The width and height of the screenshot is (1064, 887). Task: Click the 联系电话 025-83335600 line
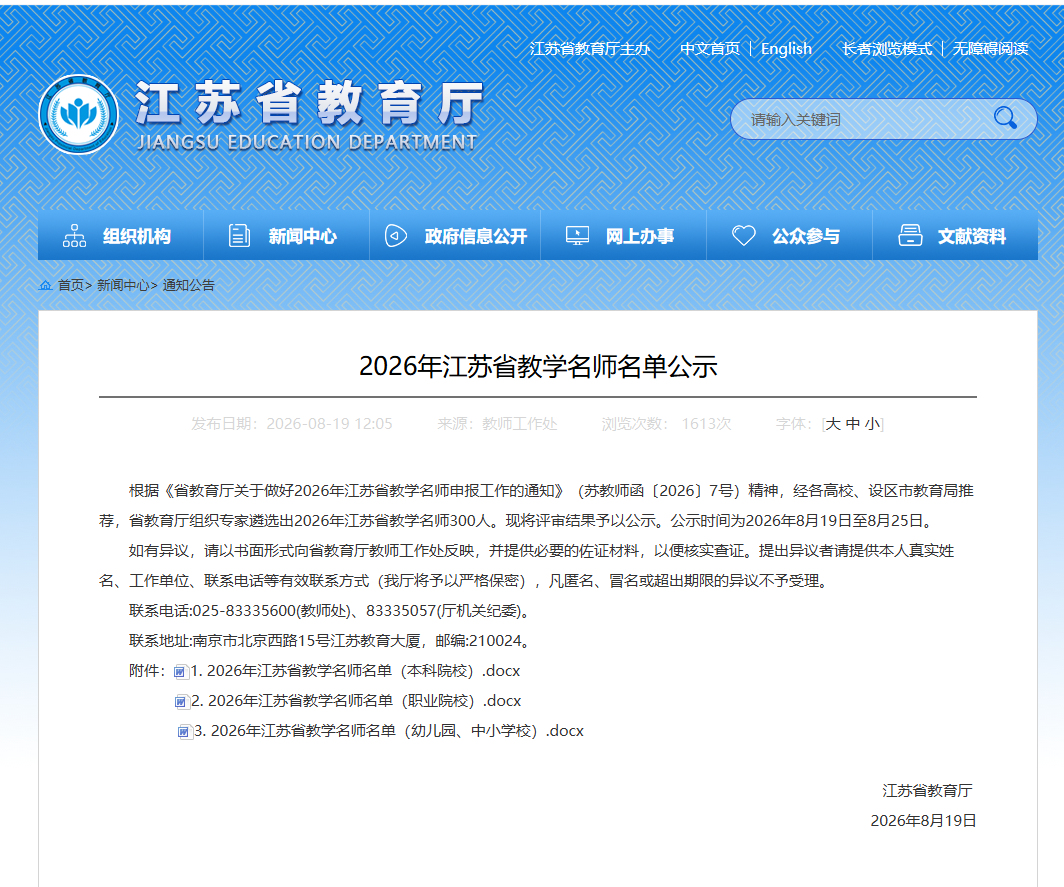[x=330, y=611]
